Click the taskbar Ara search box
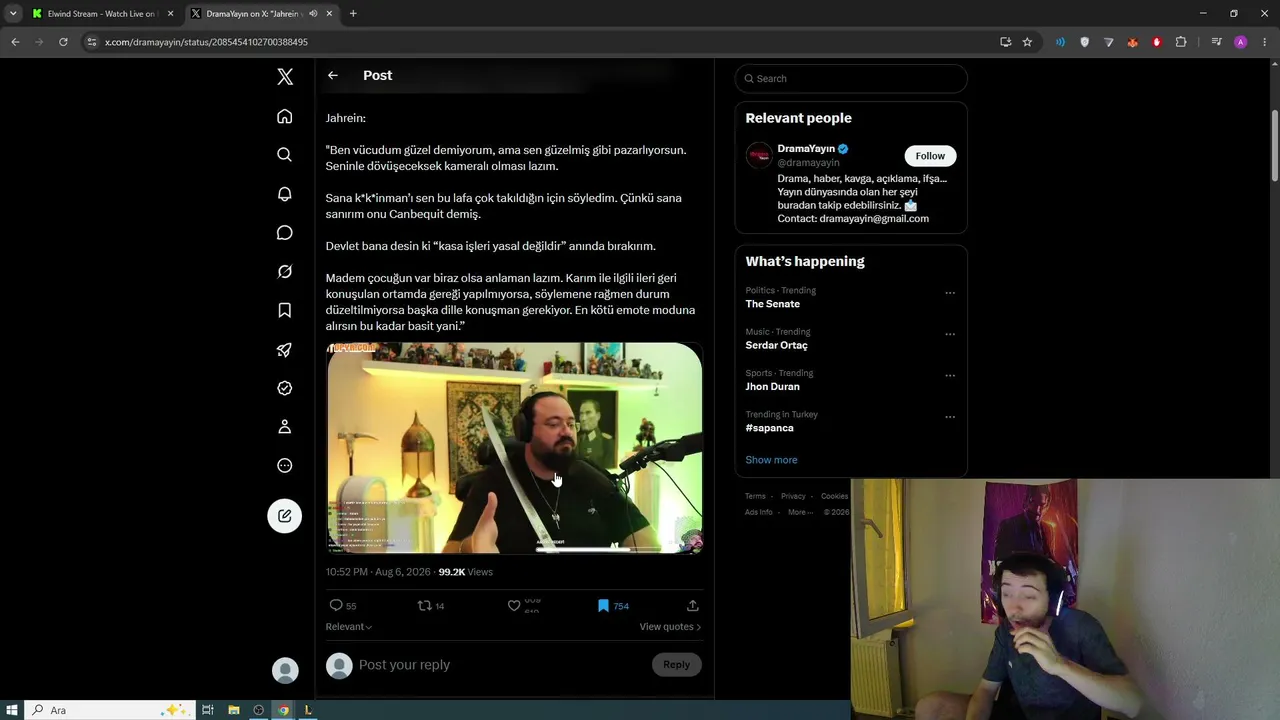The height and width of the screenshot is (720, 1280). [x=108, y=710]
